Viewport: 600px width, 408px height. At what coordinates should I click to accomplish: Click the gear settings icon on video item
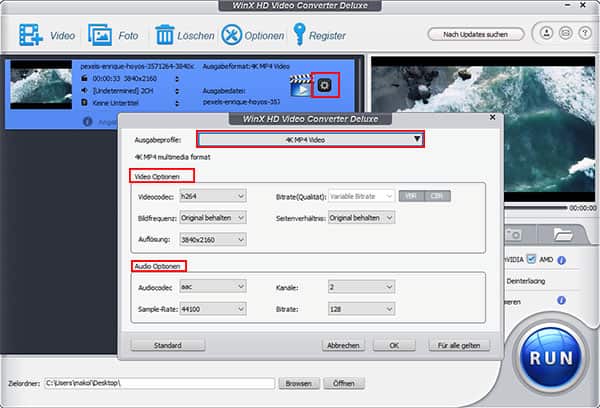point(324,85)
